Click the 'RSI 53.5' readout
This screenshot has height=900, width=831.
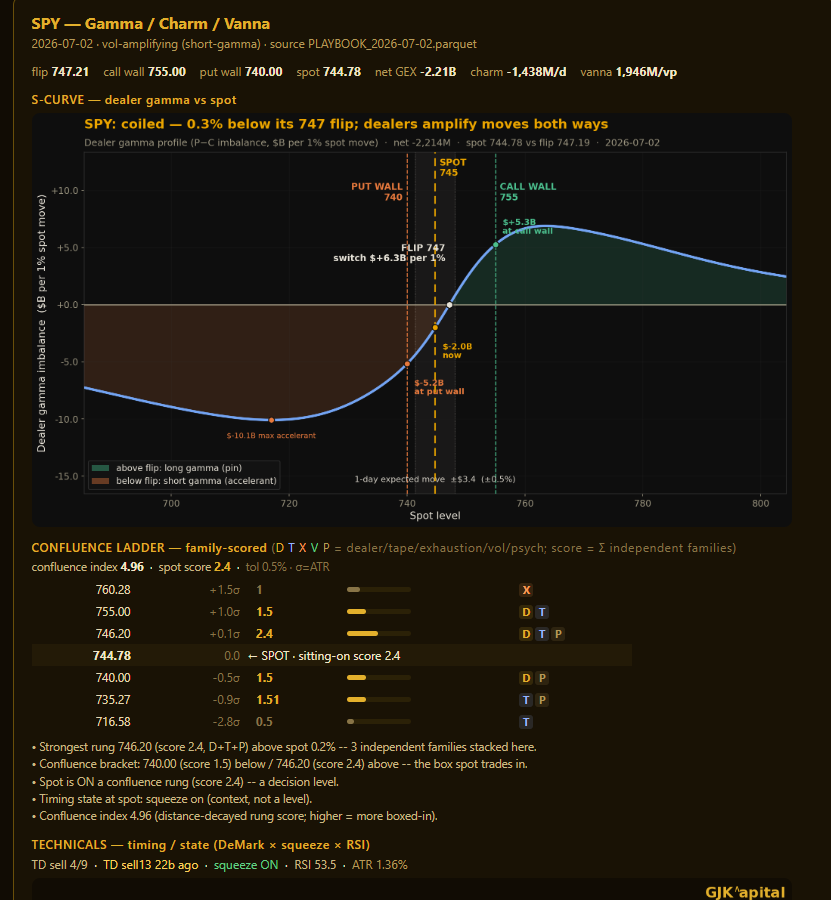tap(315, 865)
